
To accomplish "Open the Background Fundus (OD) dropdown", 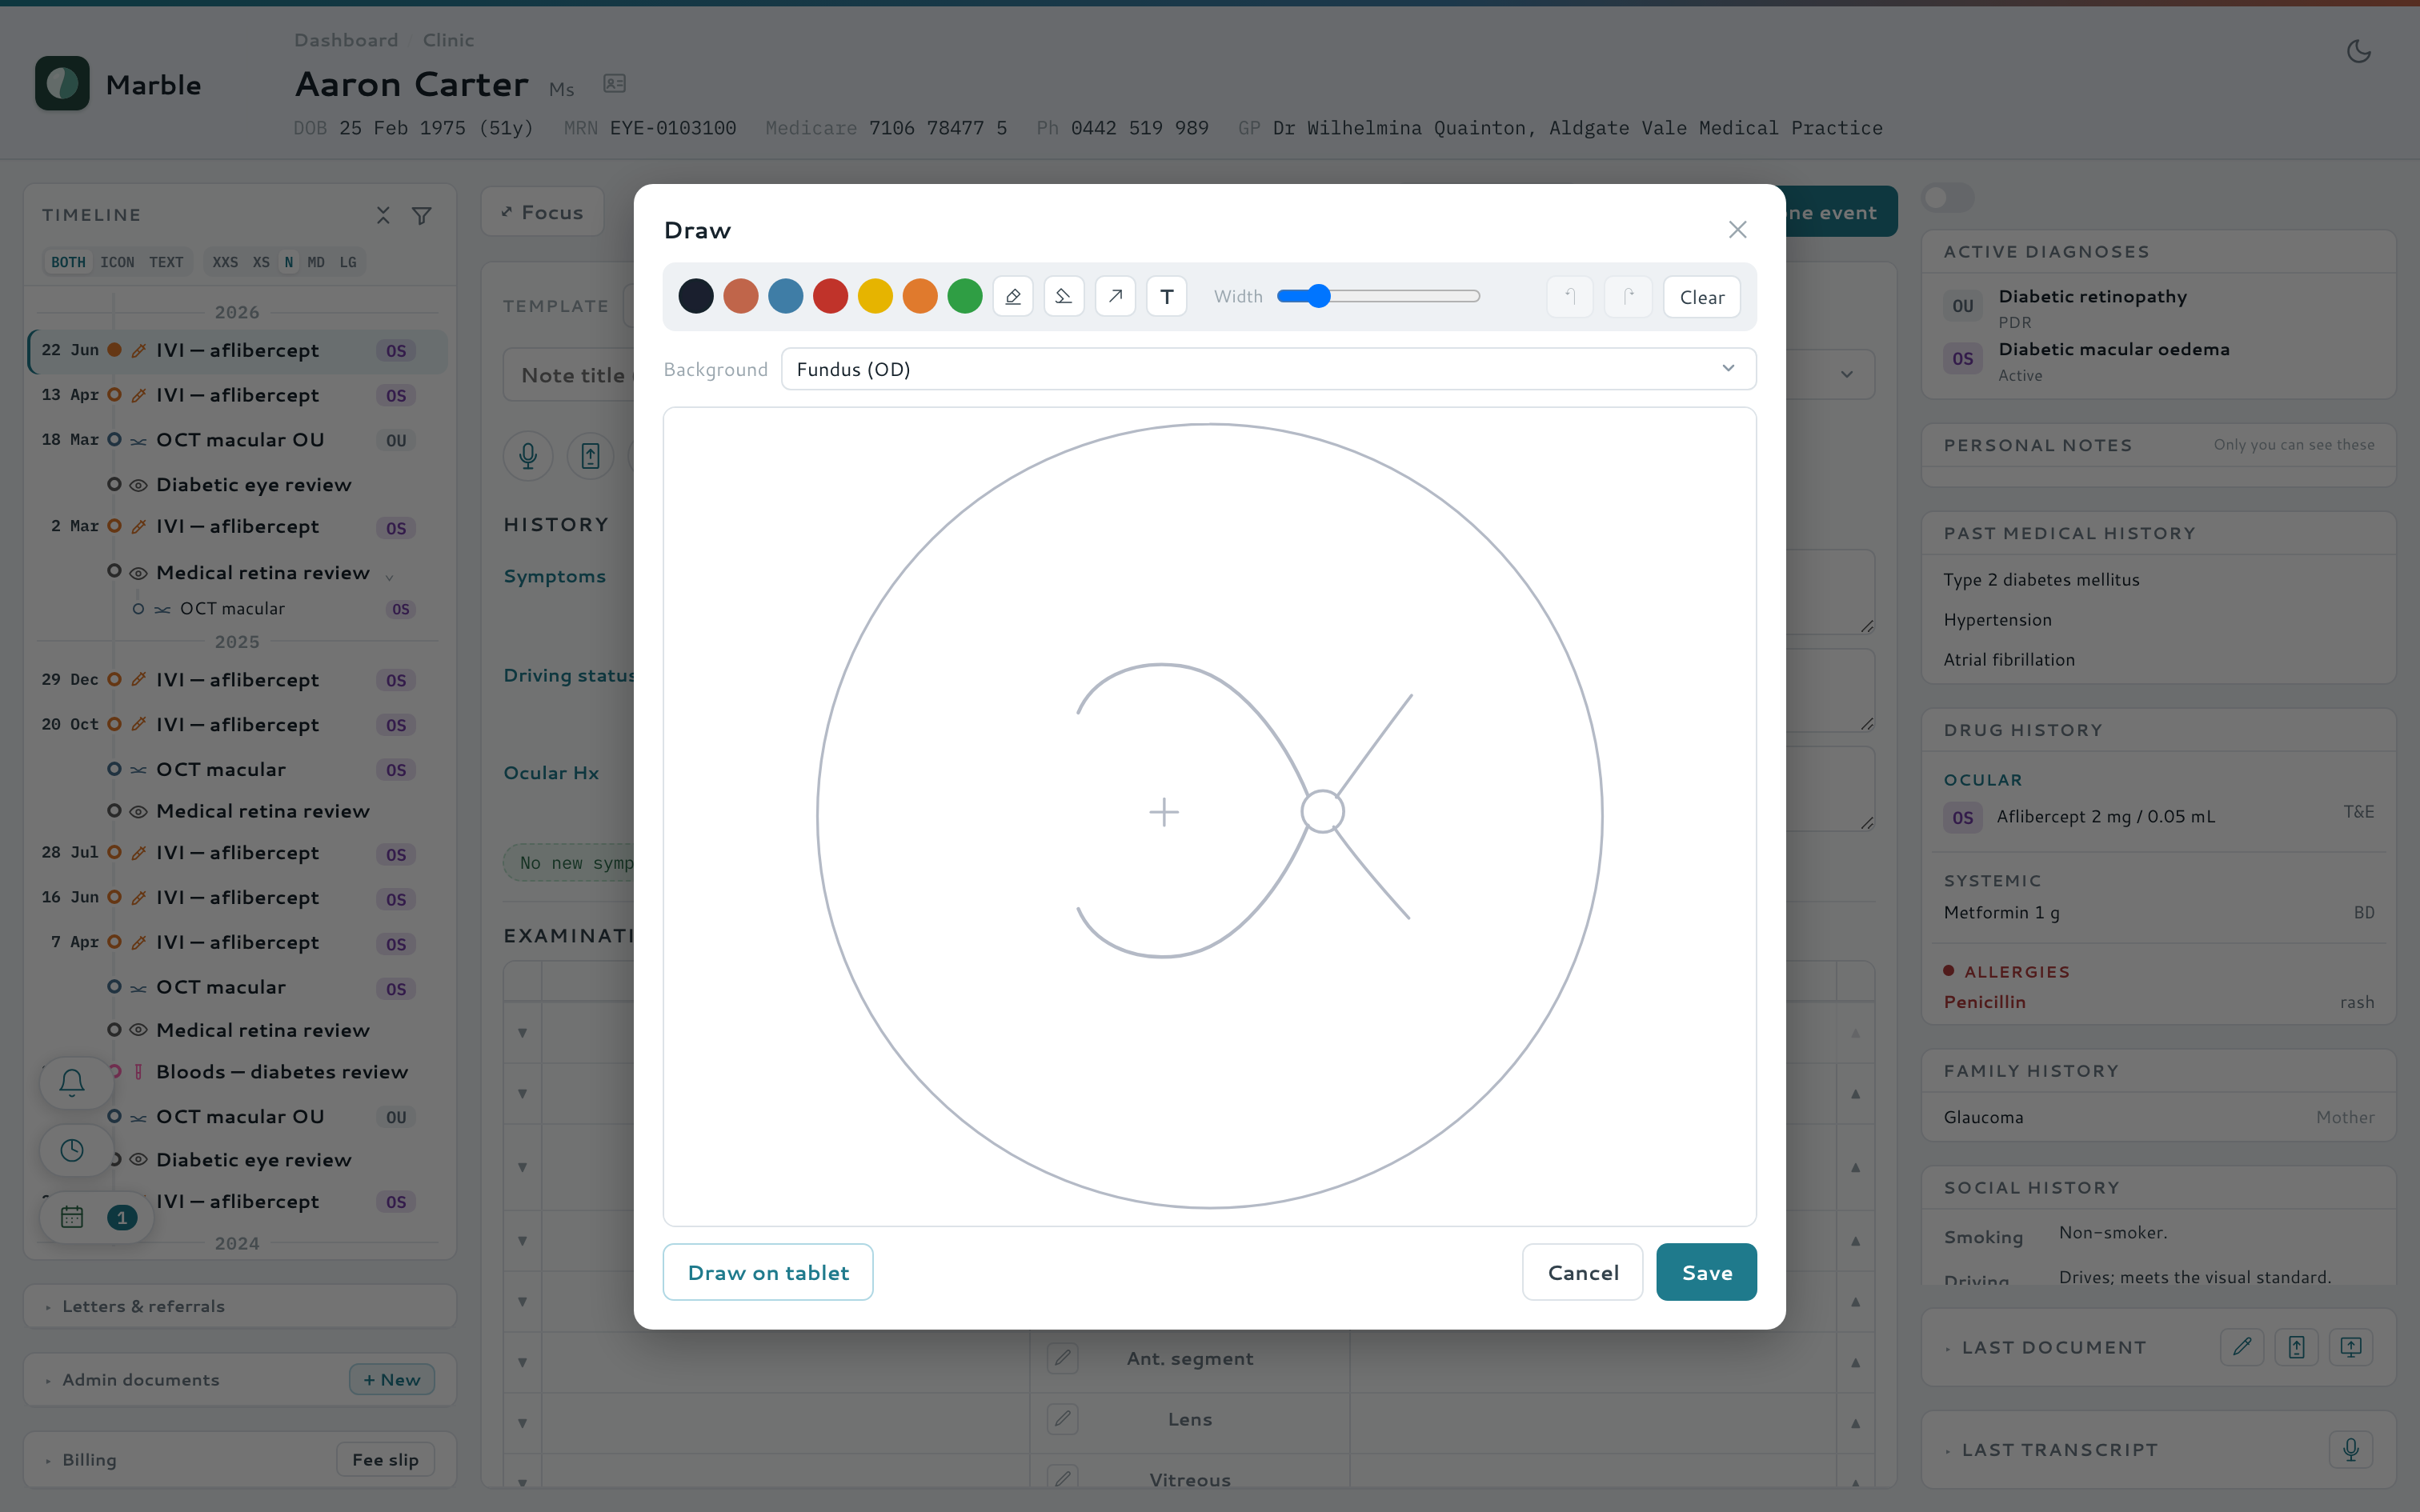I will [1268, 369].
